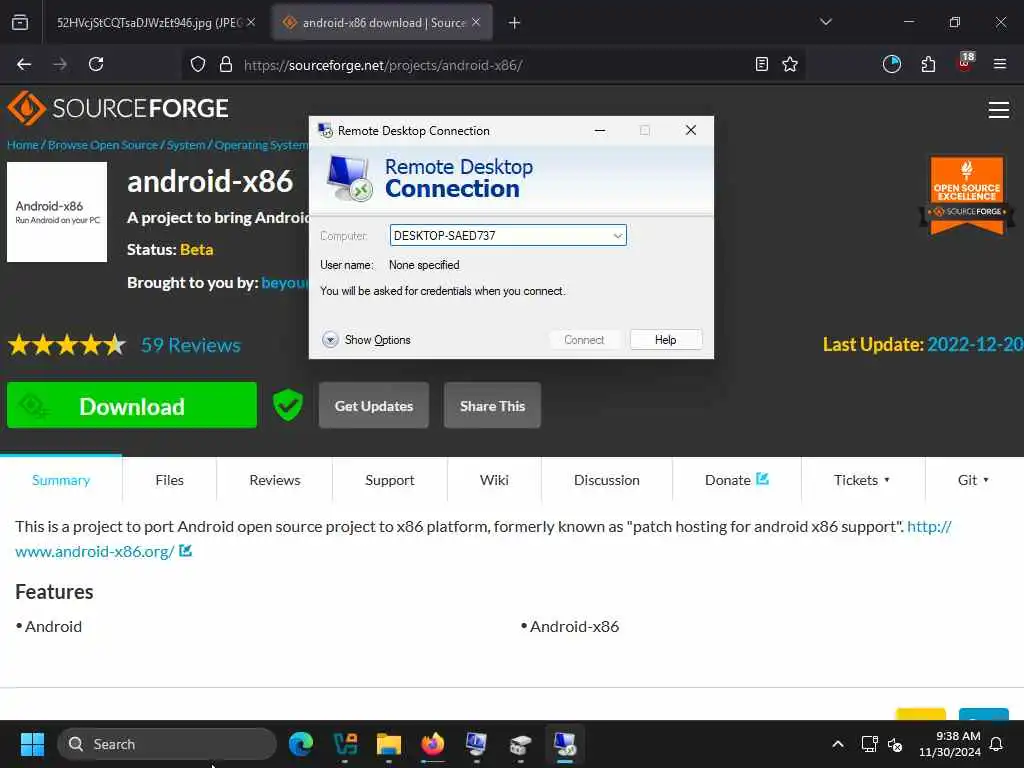This screenshot has width=1024, height=768.
Task: Close the android-x86 download tab
Action: tap(476, 22)
